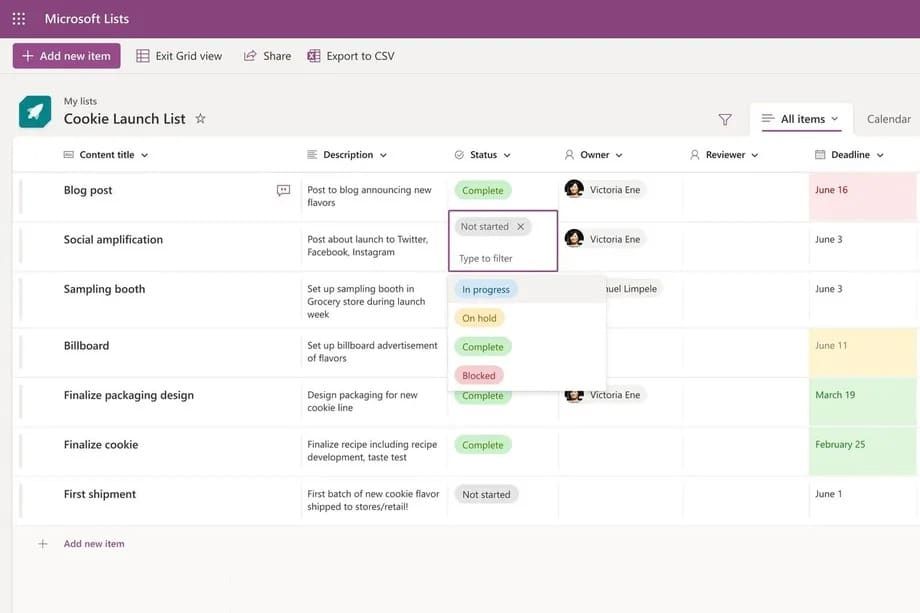
Task: Click Add new item below the list
Action: point(93,543)
